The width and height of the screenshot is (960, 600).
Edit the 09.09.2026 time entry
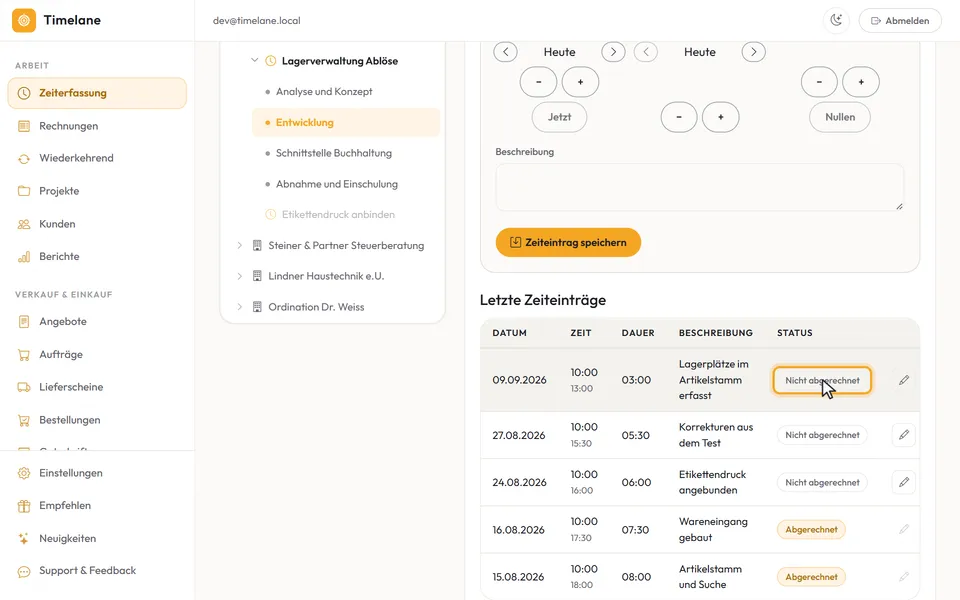tap(904, 380)
